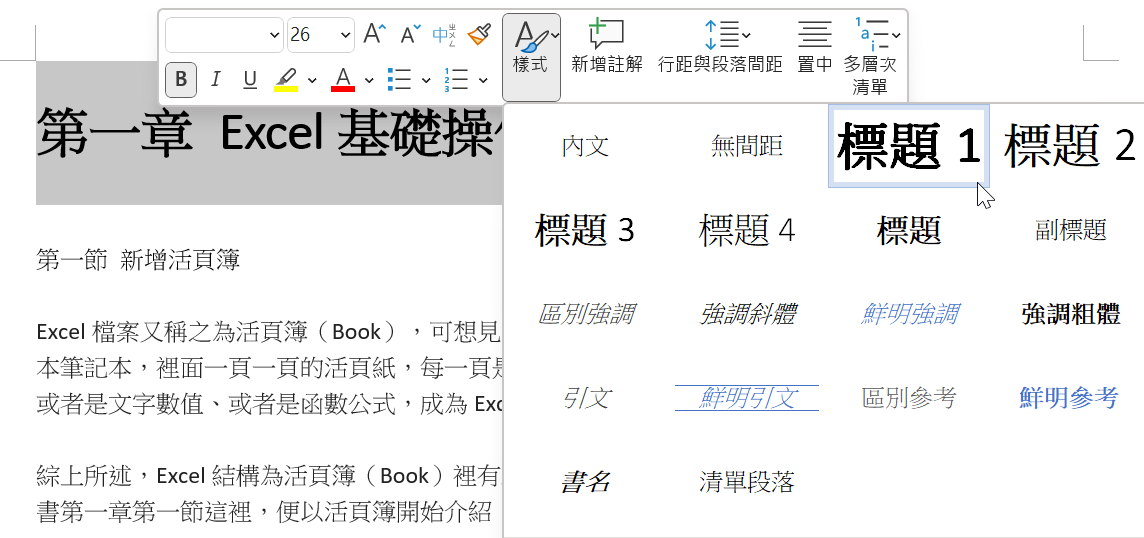Apply bullet list formatting
Image resolution: width=1144 pixels, height=538 pixels.
[400, 80]
